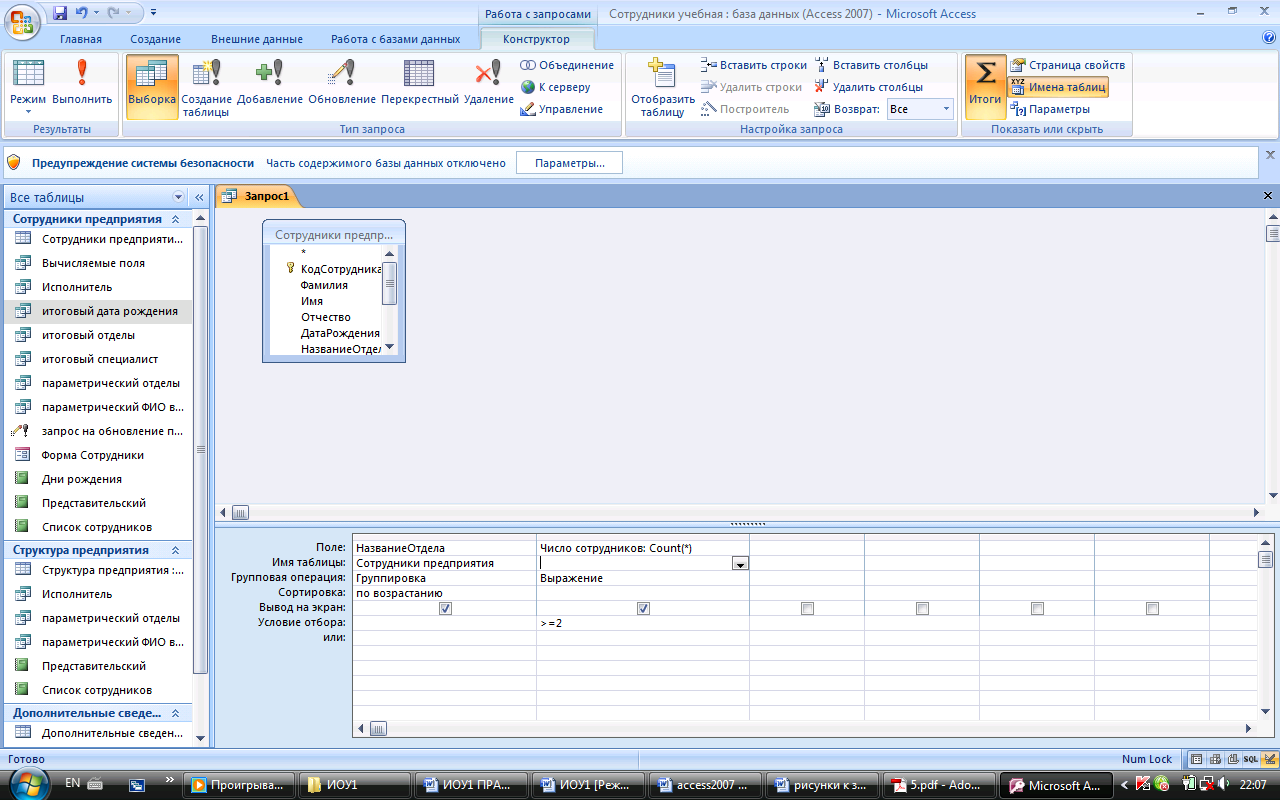The image size is (1280, 800).
Task: Switch to 5.pdf Adobe taskbar item
Action: click(941, 785)
